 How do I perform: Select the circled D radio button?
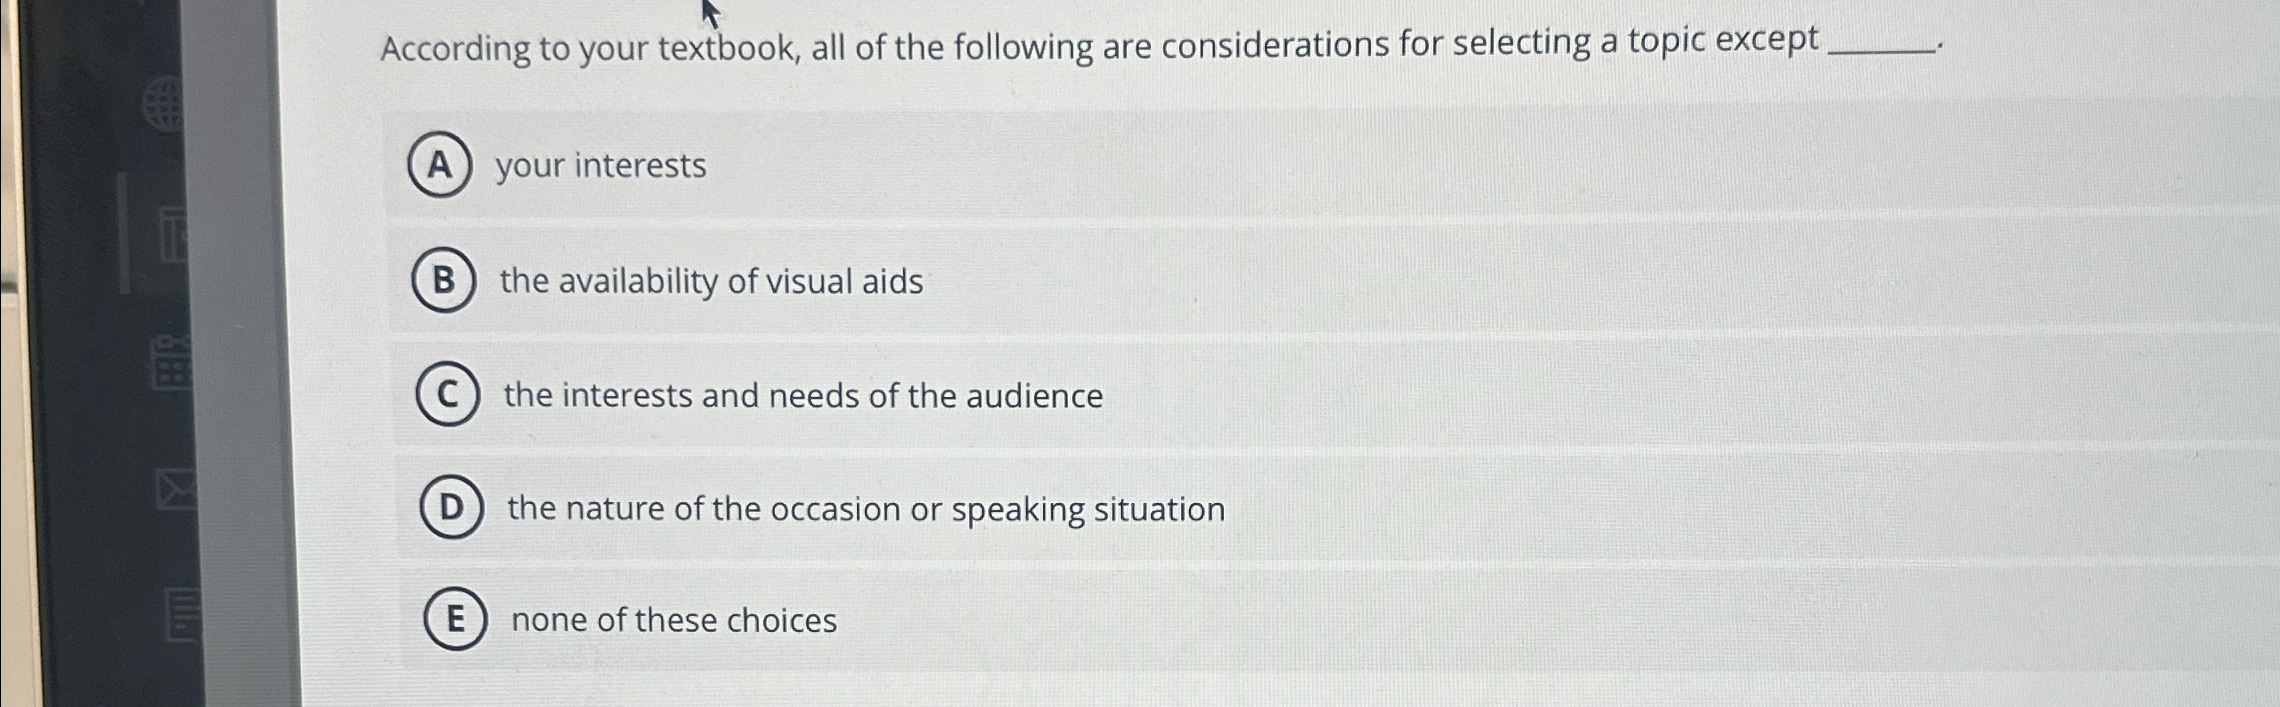coord(455,509)
